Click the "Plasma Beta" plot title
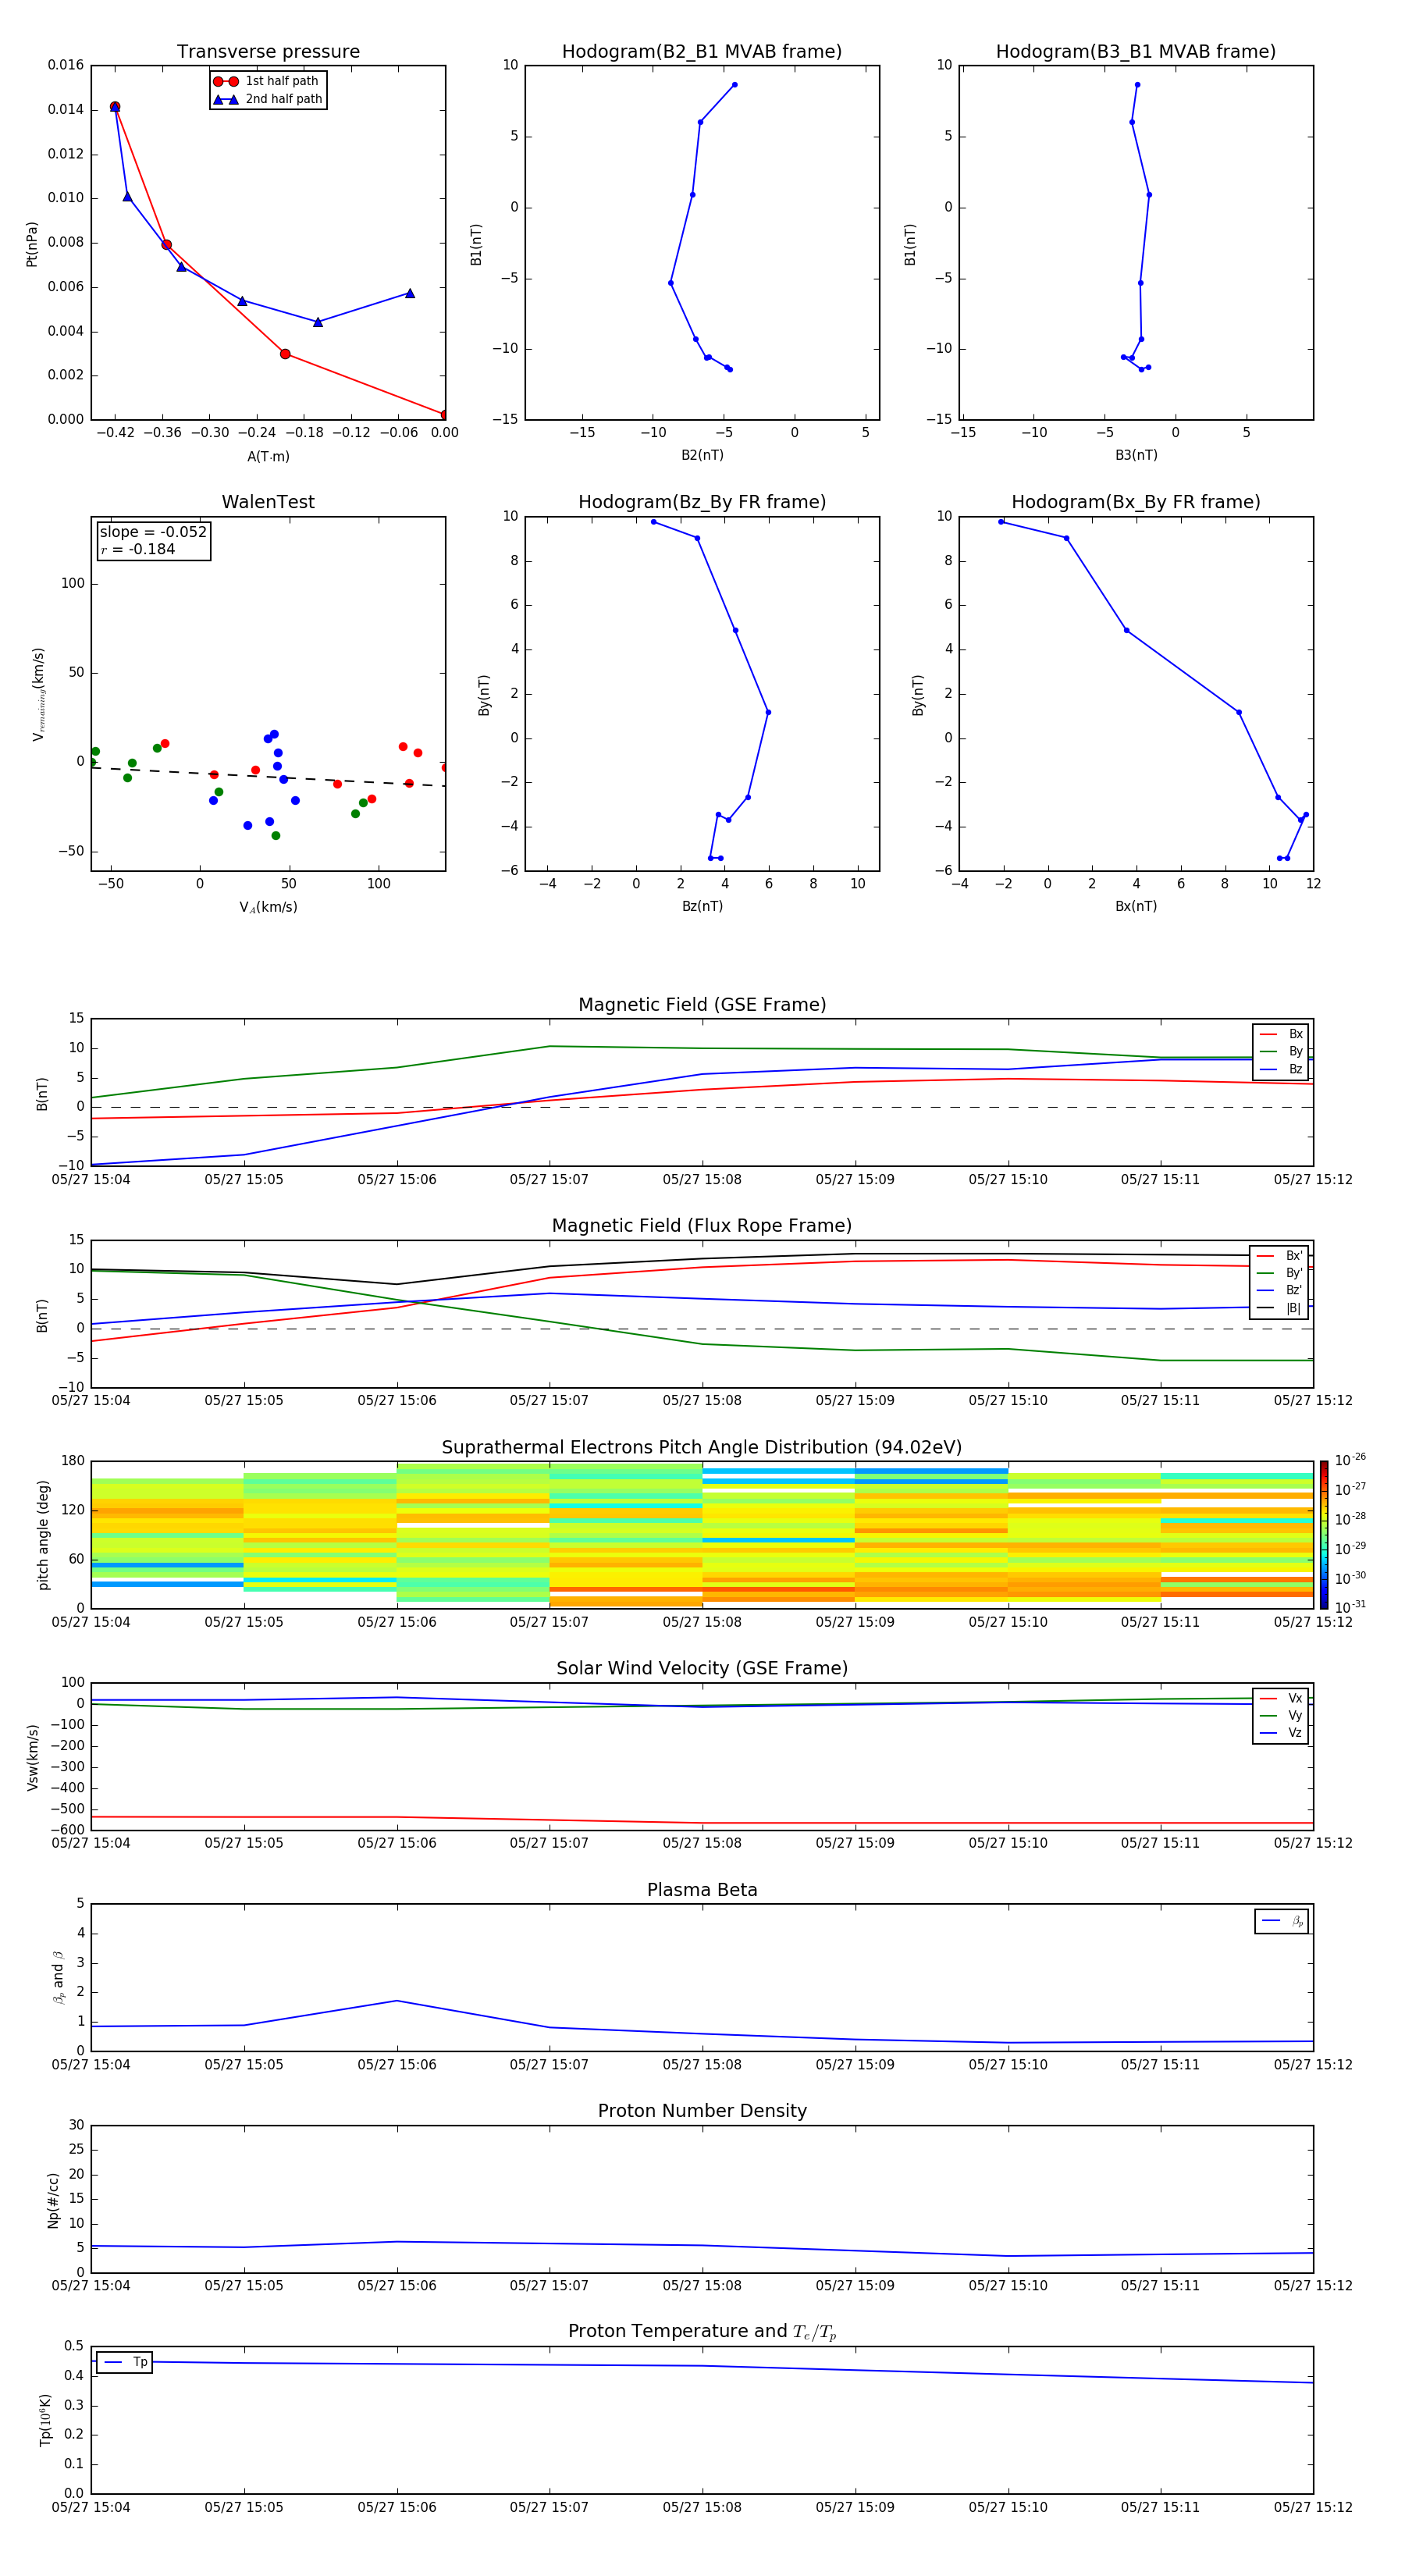 [x=702, y=1891]
